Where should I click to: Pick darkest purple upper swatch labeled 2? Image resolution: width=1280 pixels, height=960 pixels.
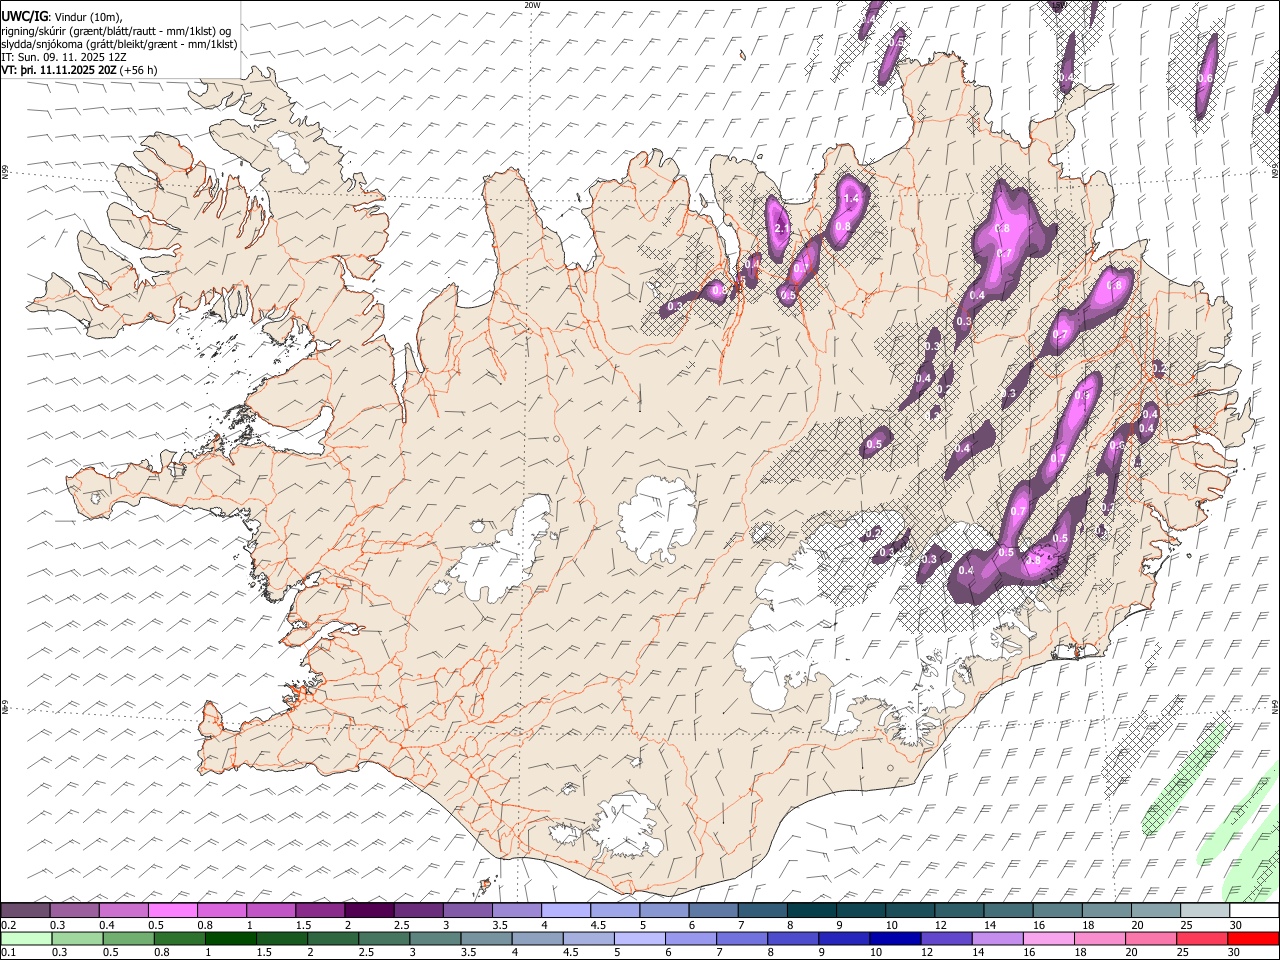[x=369, y=910]
